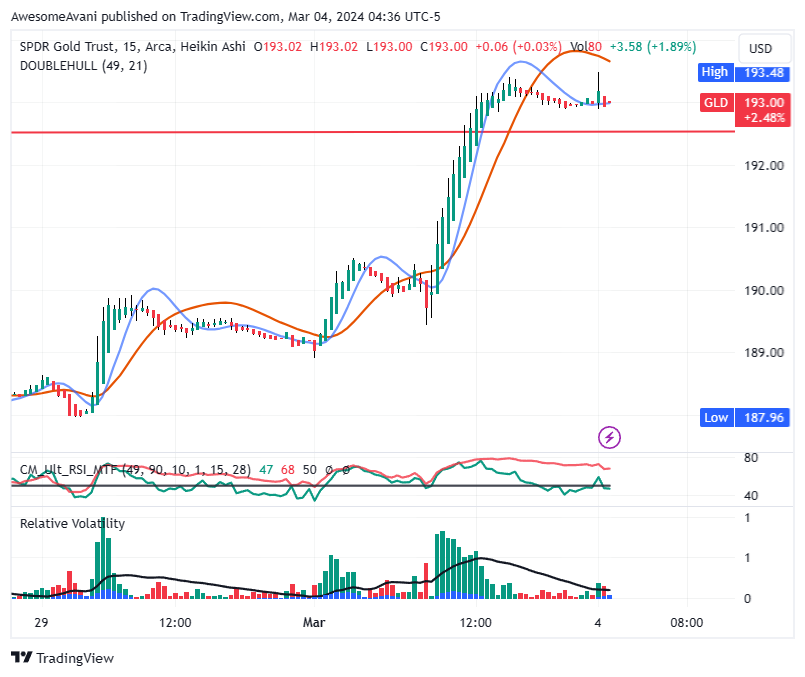
Task: Click the 192.00 price axis label
Action: [x=764, y=166]
